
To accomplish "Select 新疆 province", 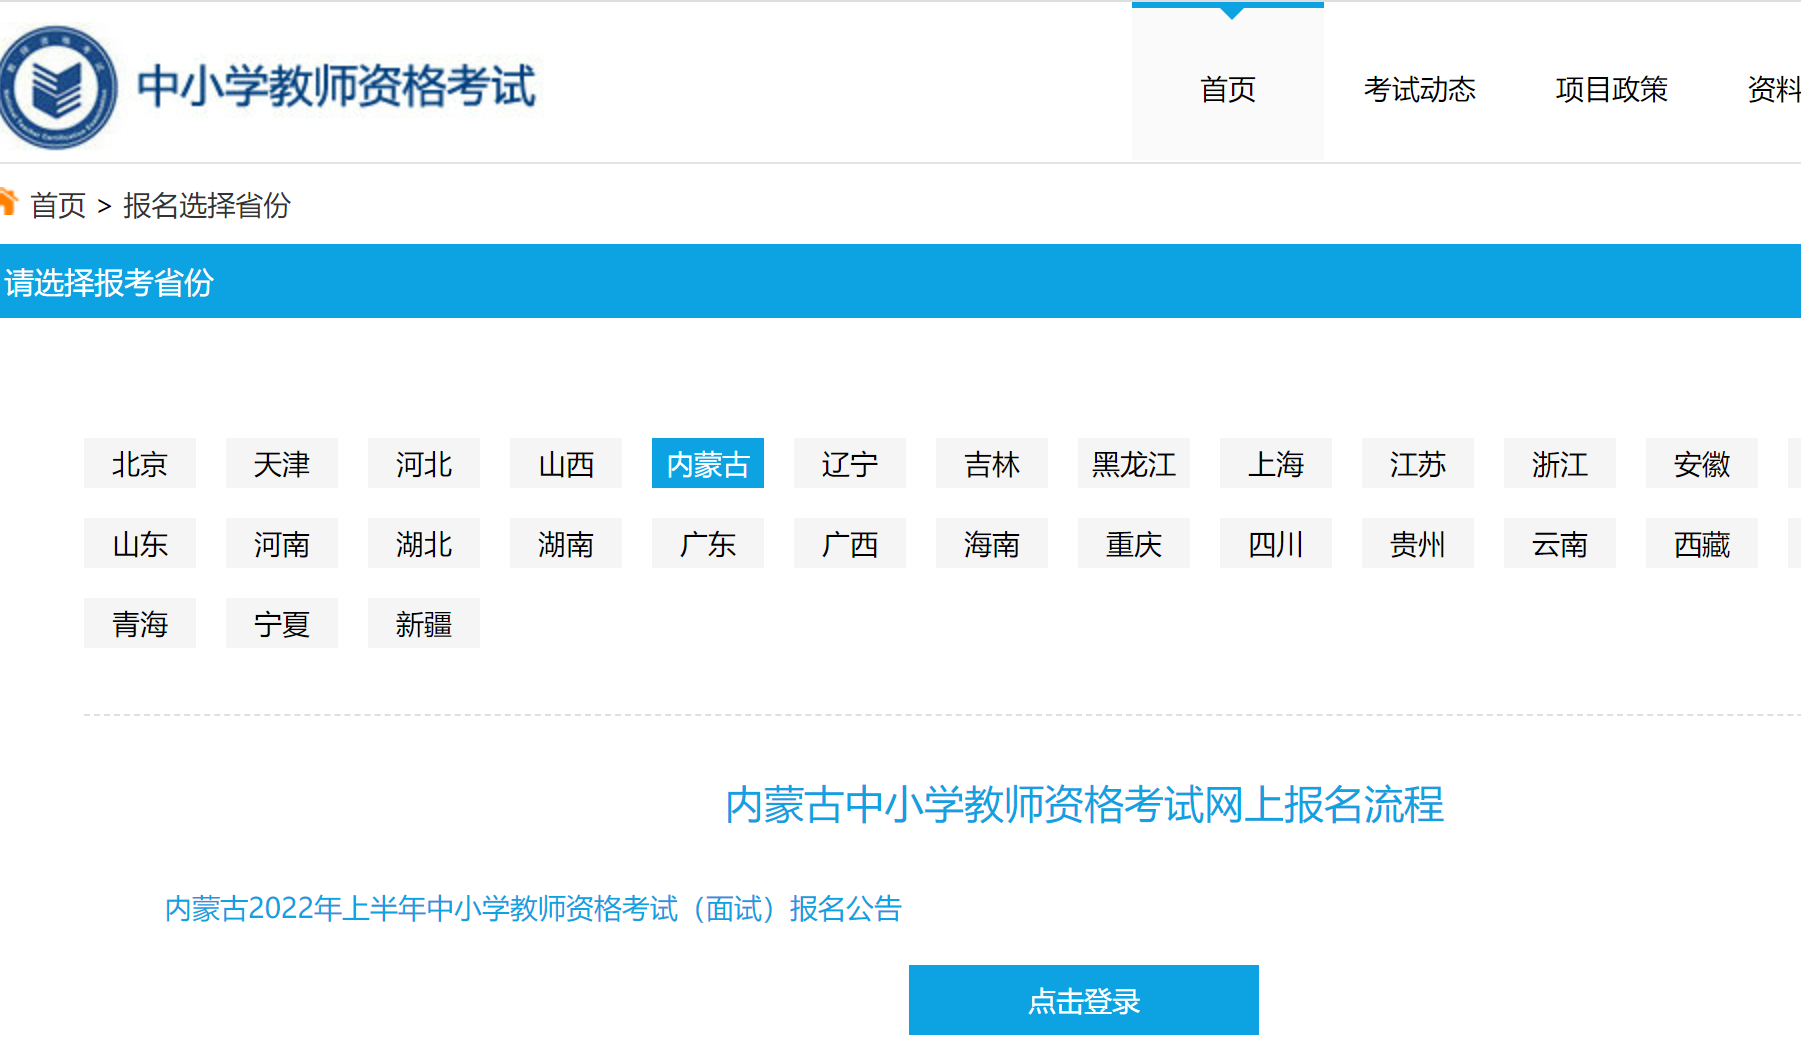I will (x=424, y=624).
